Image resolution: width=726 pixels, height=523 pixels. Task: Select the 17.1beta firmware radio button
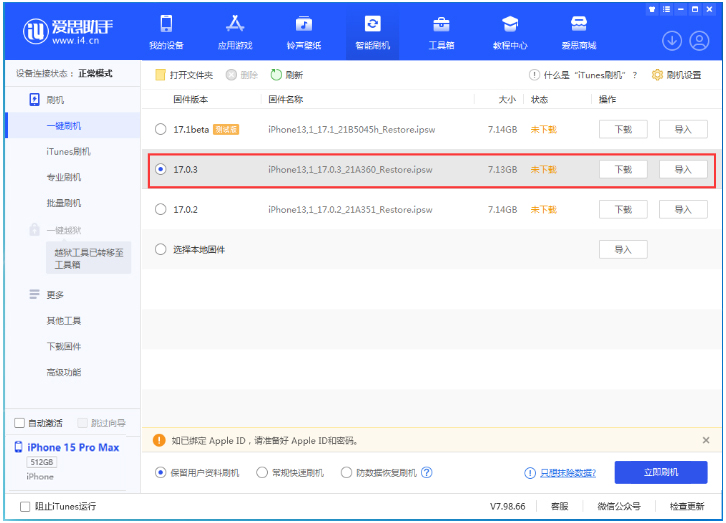(x=161, y=129)
